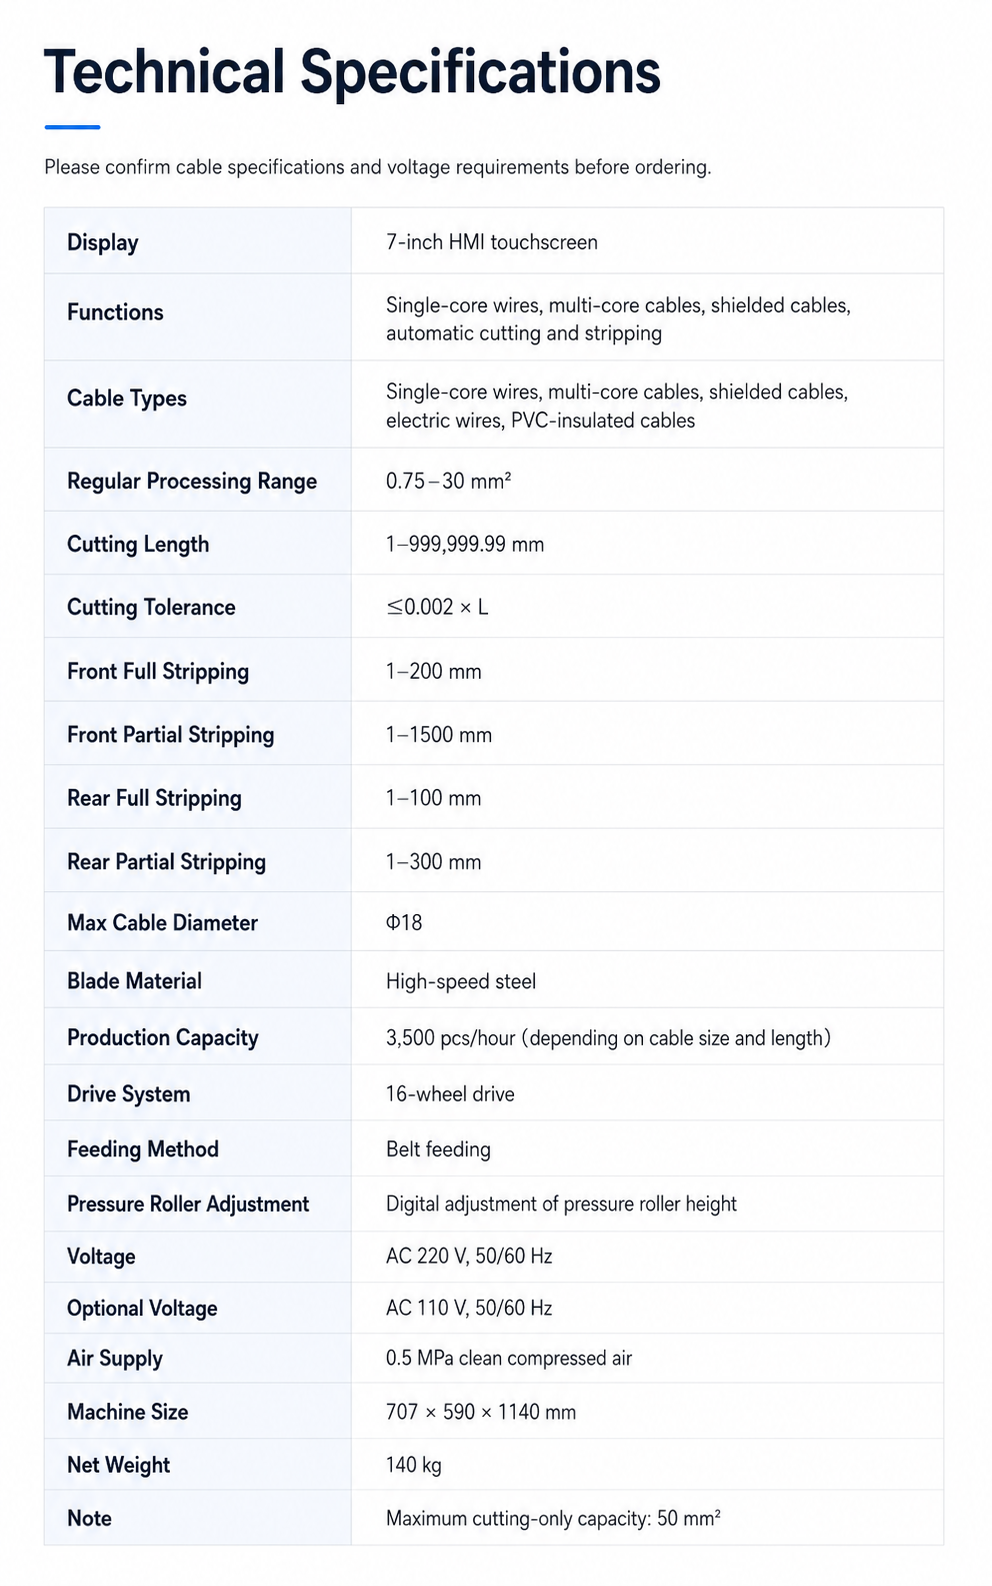Screen dimensions: 992x1586
Task: Select the Front Full Stripping row label
Action: point(158,671)
